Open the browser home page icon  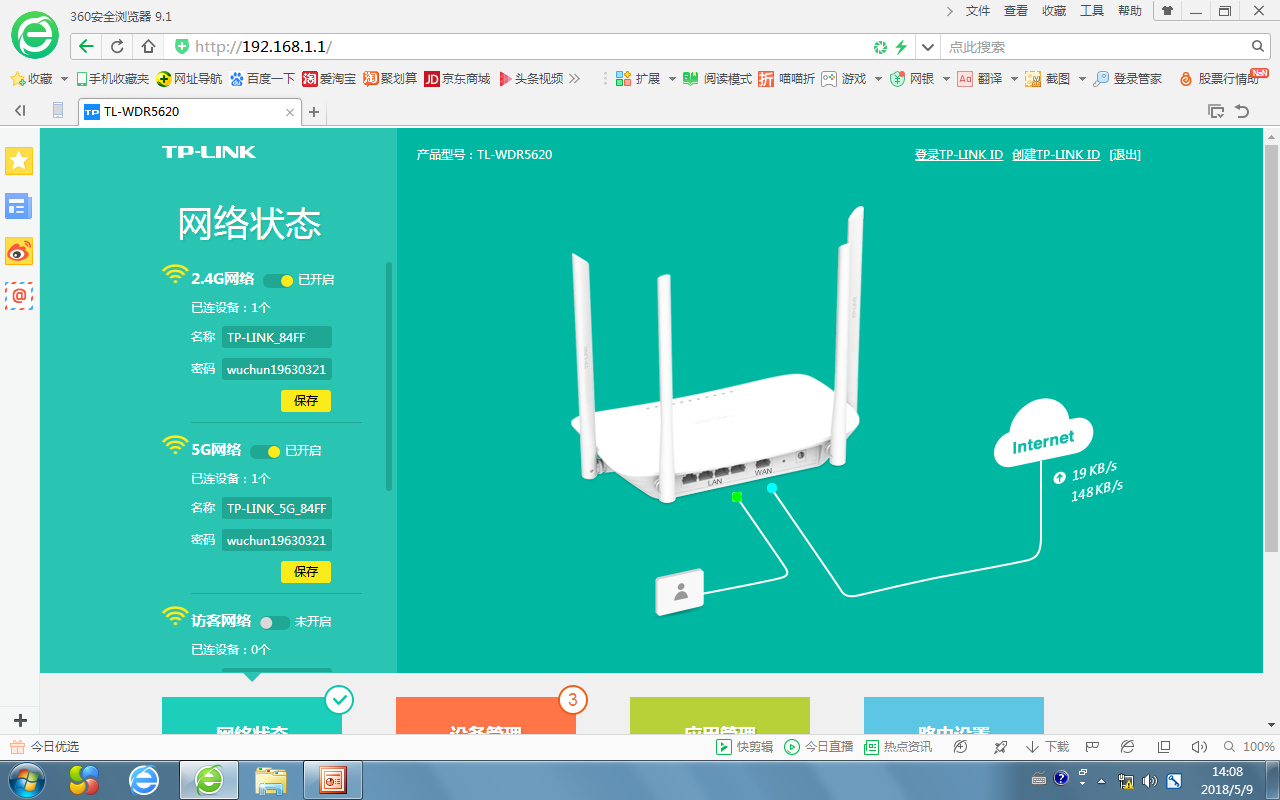[148, 46]
